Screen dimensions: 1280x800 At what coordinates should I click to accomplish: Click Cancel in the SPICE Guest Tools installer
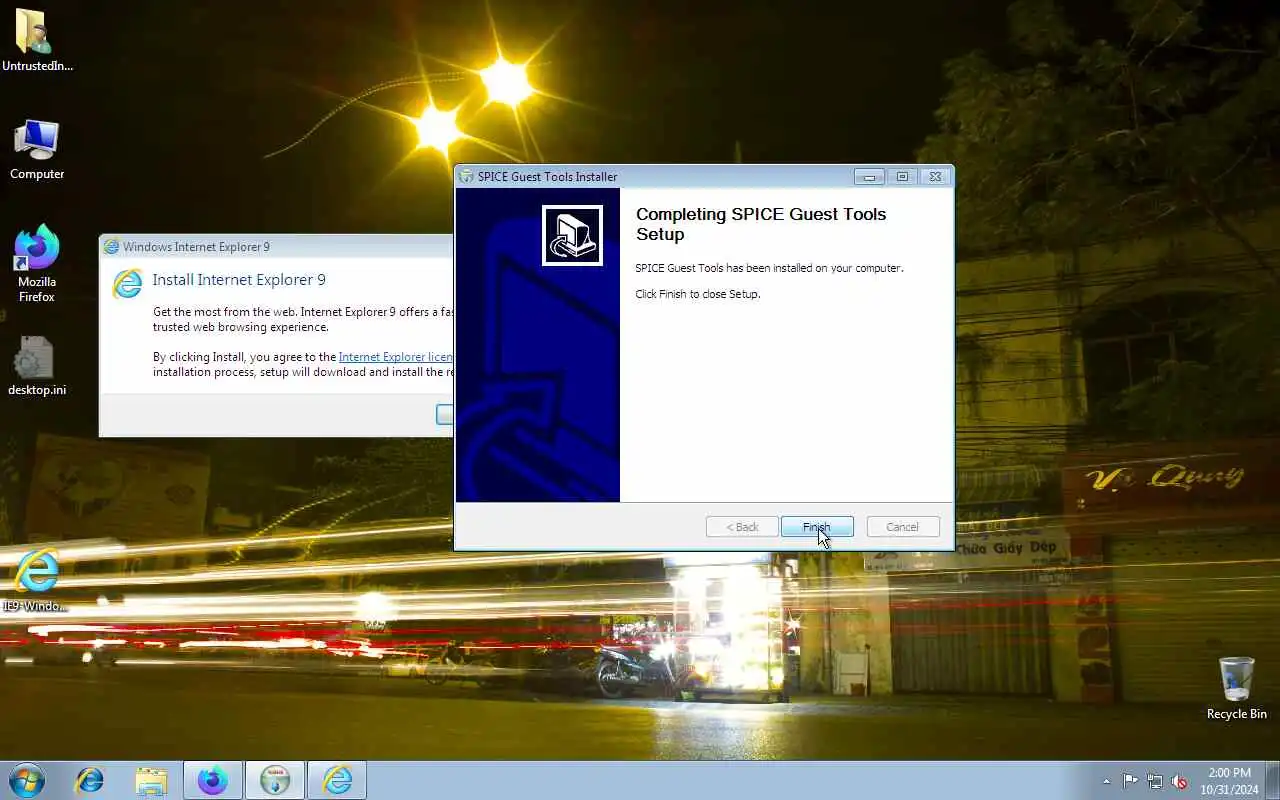[x=902, y=527]
